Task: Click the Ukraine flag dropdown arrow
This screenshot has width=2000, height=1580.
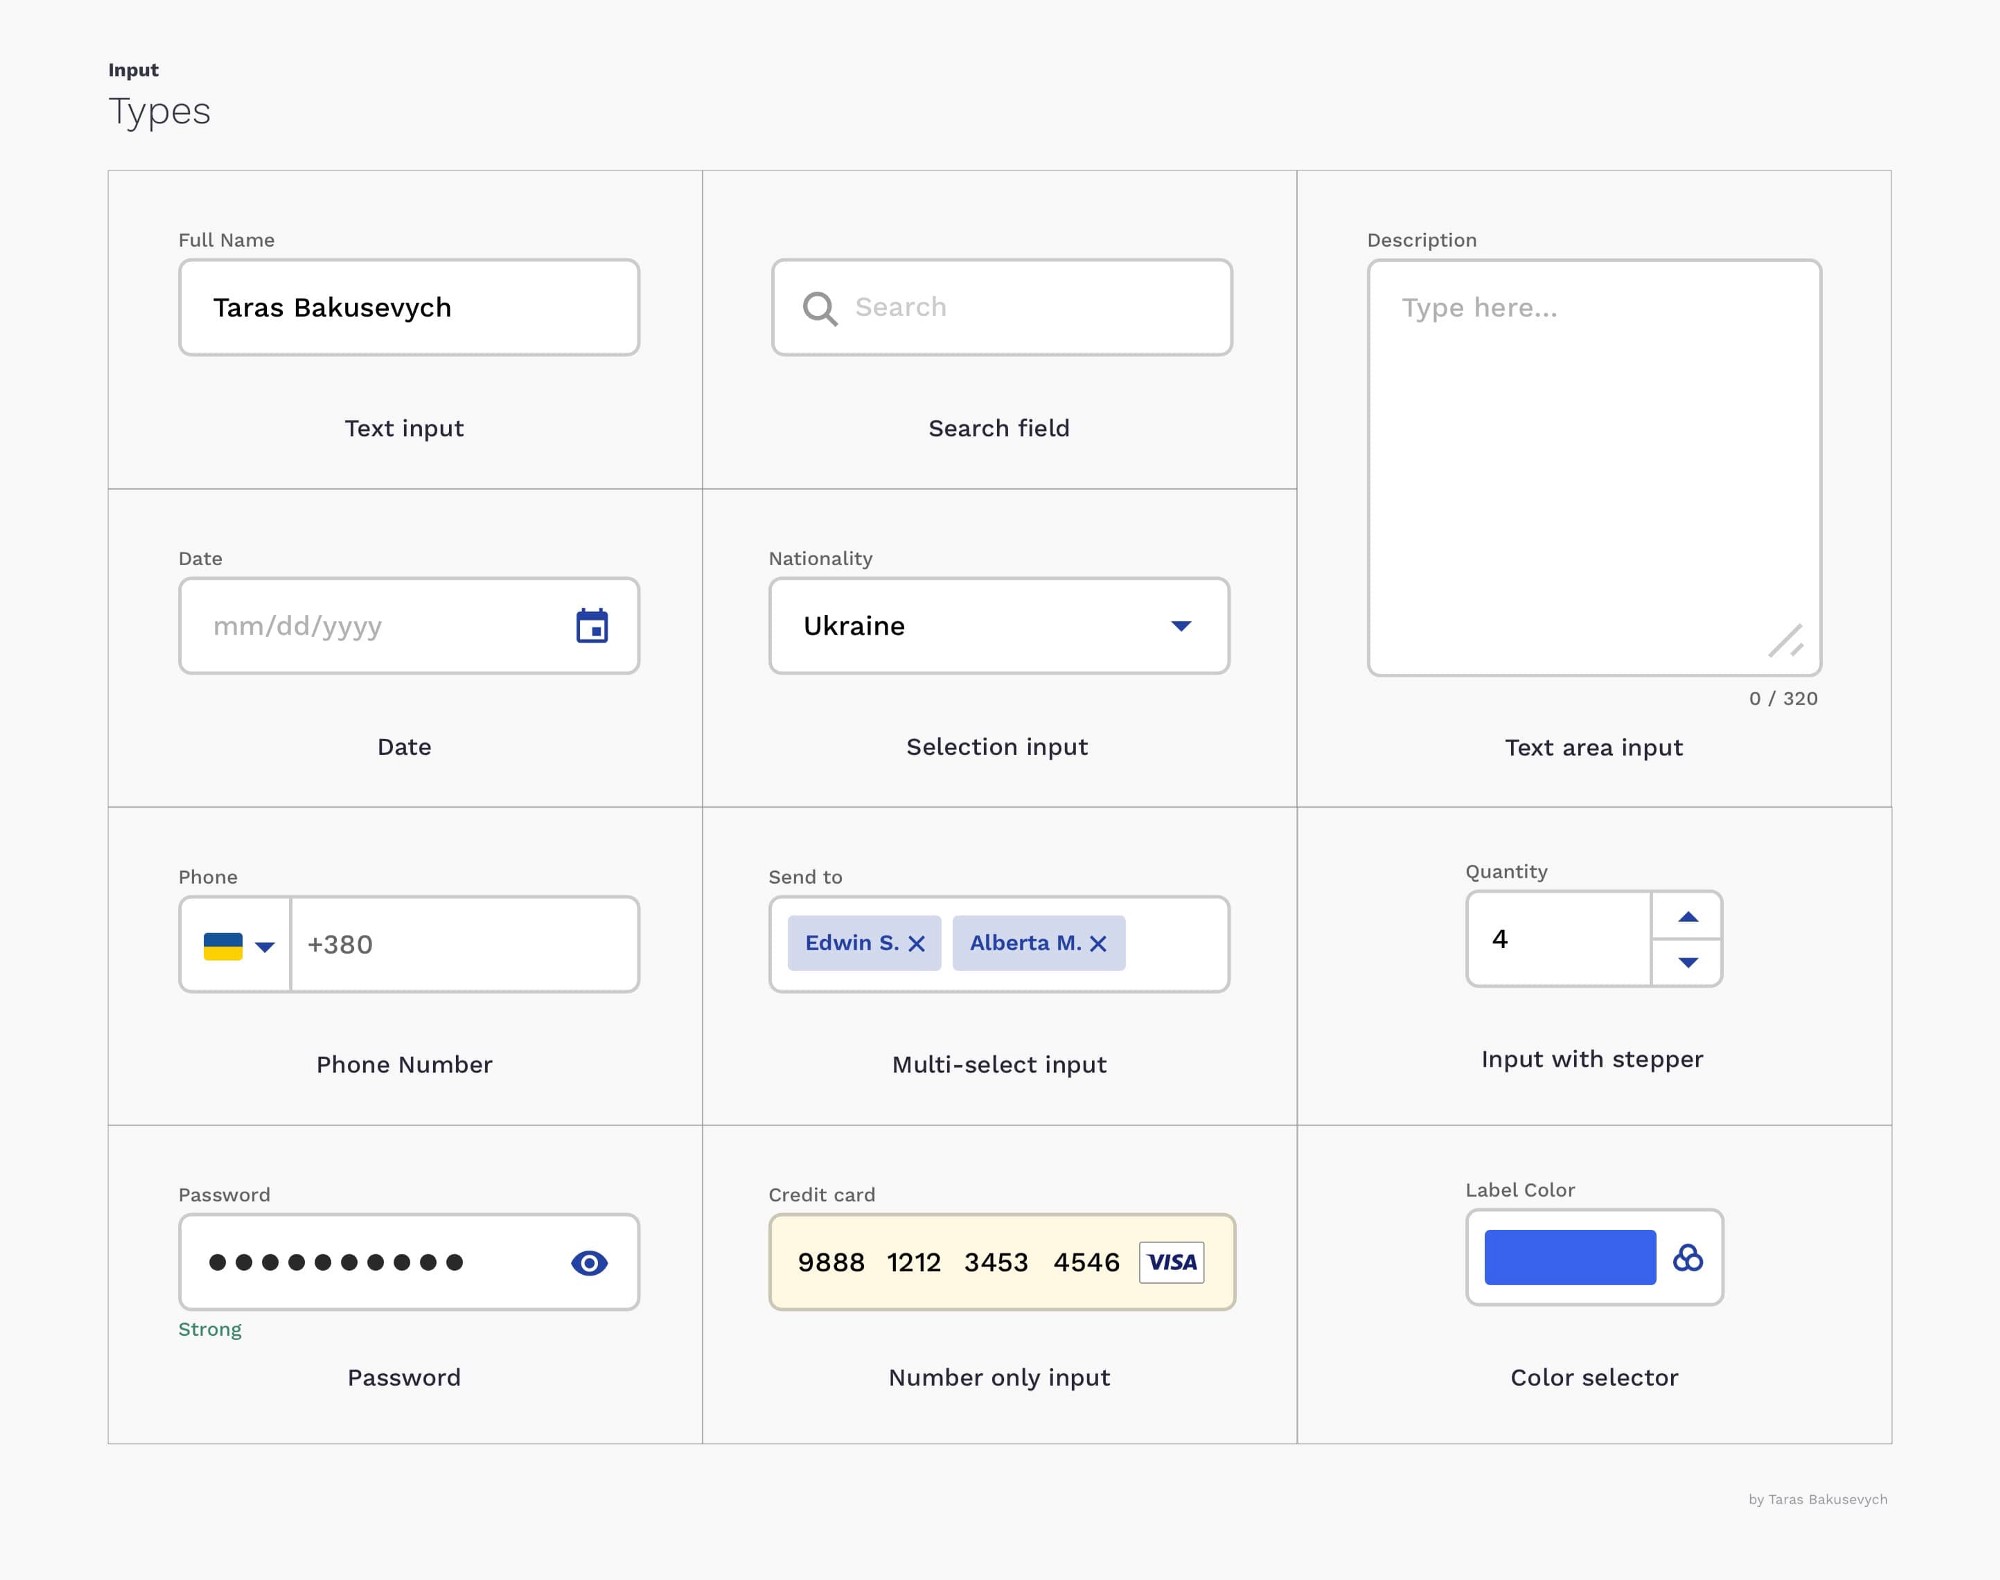Action: (263, 945)
